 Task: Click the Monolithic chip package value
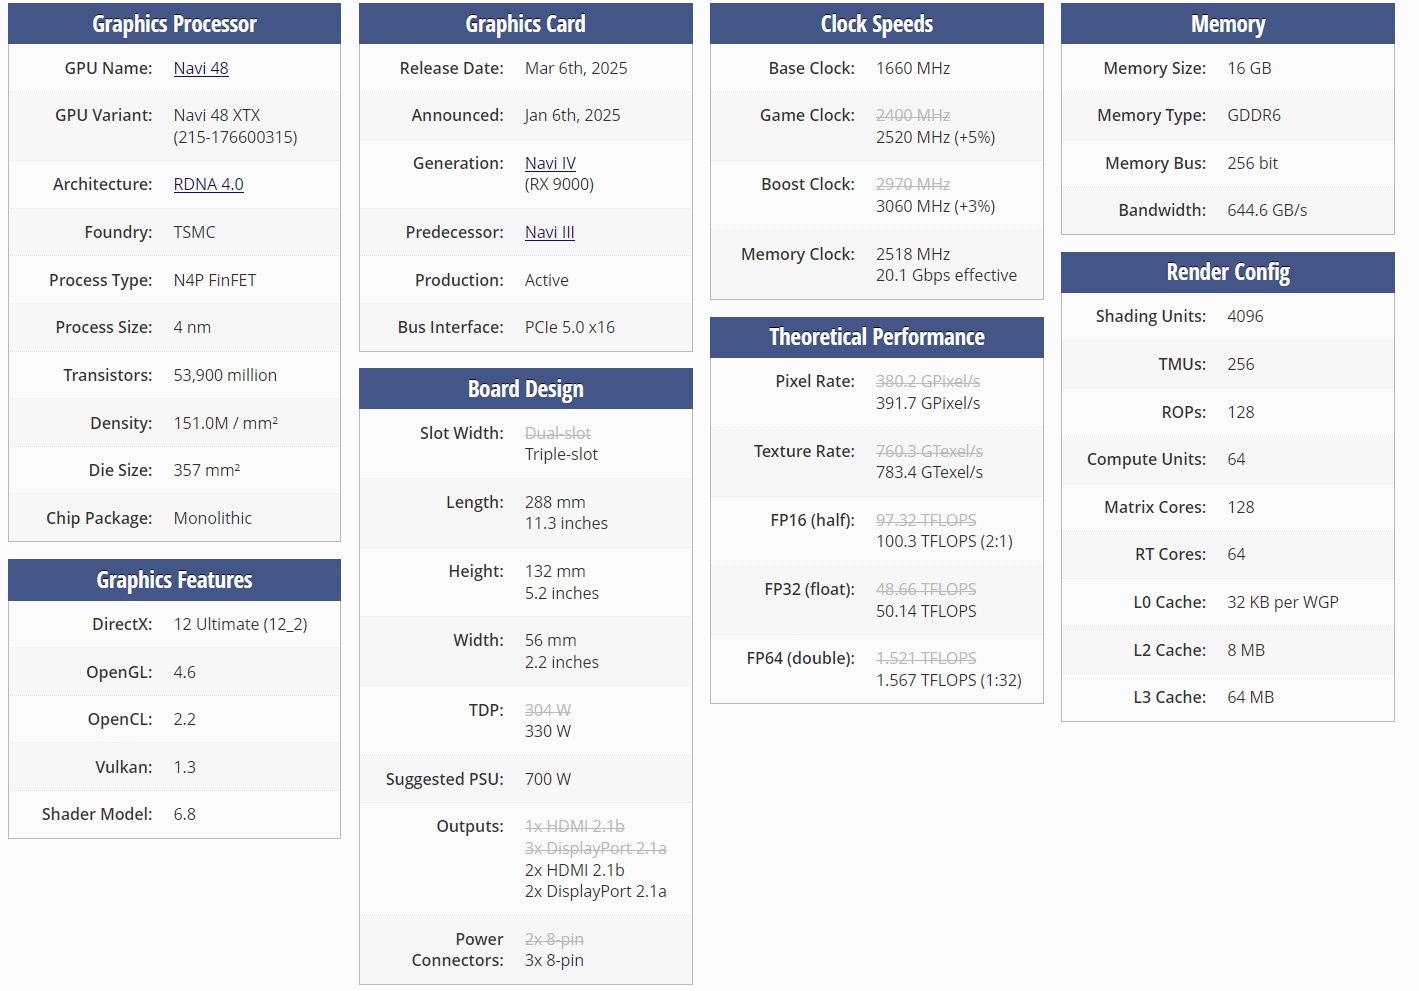213,518
